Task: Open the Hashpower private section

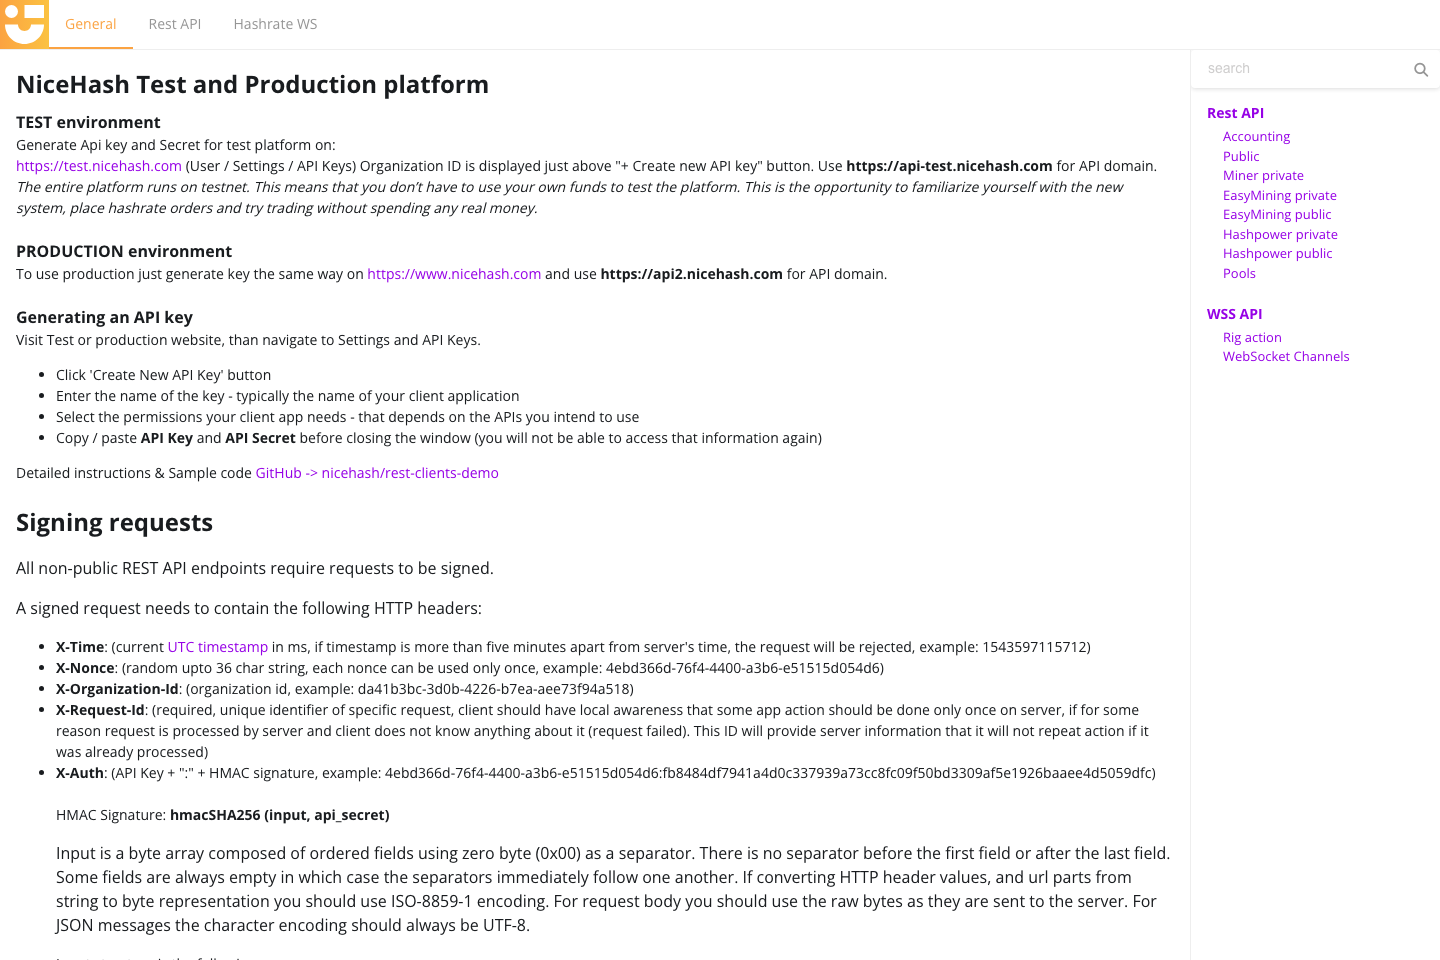Action: click(1280, 234)
